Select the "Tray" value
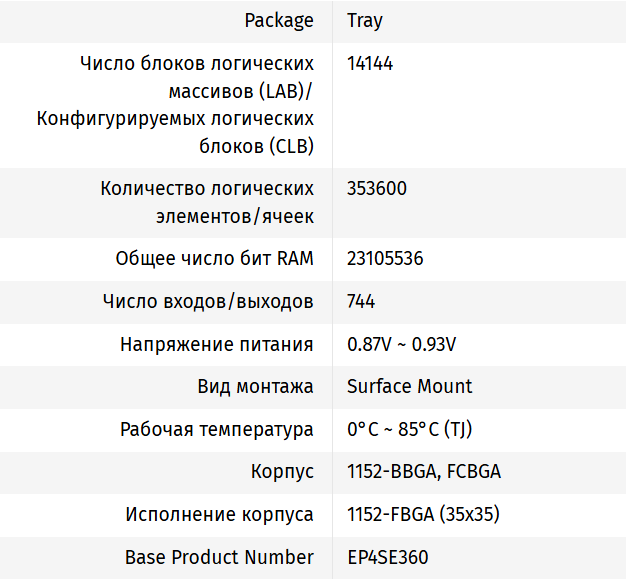The image size is (626, 582). pyautogui.click(x=365, y=20)
